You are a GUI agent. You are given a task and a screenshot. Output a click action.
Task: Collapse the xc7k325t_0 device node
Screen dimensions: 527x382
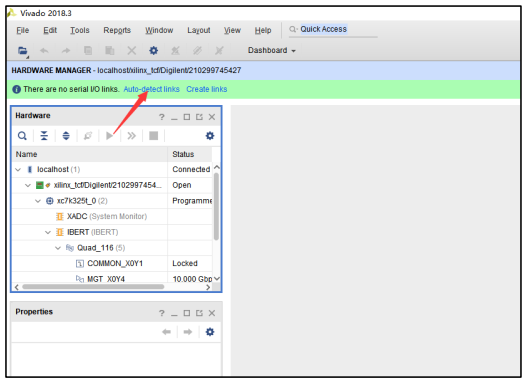pos(38,201)
